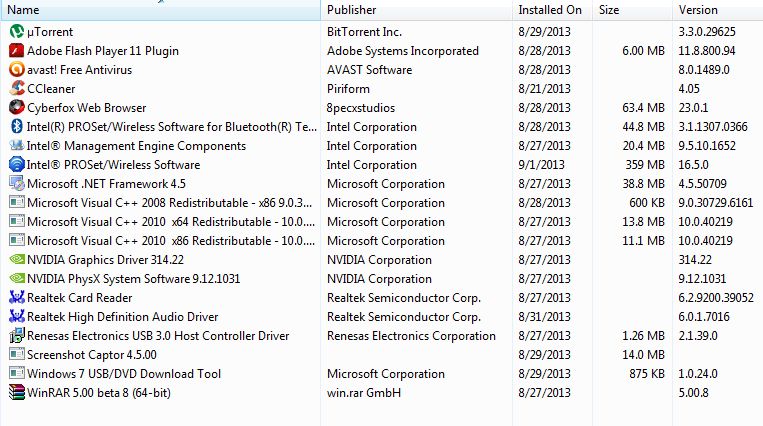Select the Realtek High Definition Audio icon
The width and height of the screenshot is (763, 426).
pyautogui.click(x=16, y=317)
